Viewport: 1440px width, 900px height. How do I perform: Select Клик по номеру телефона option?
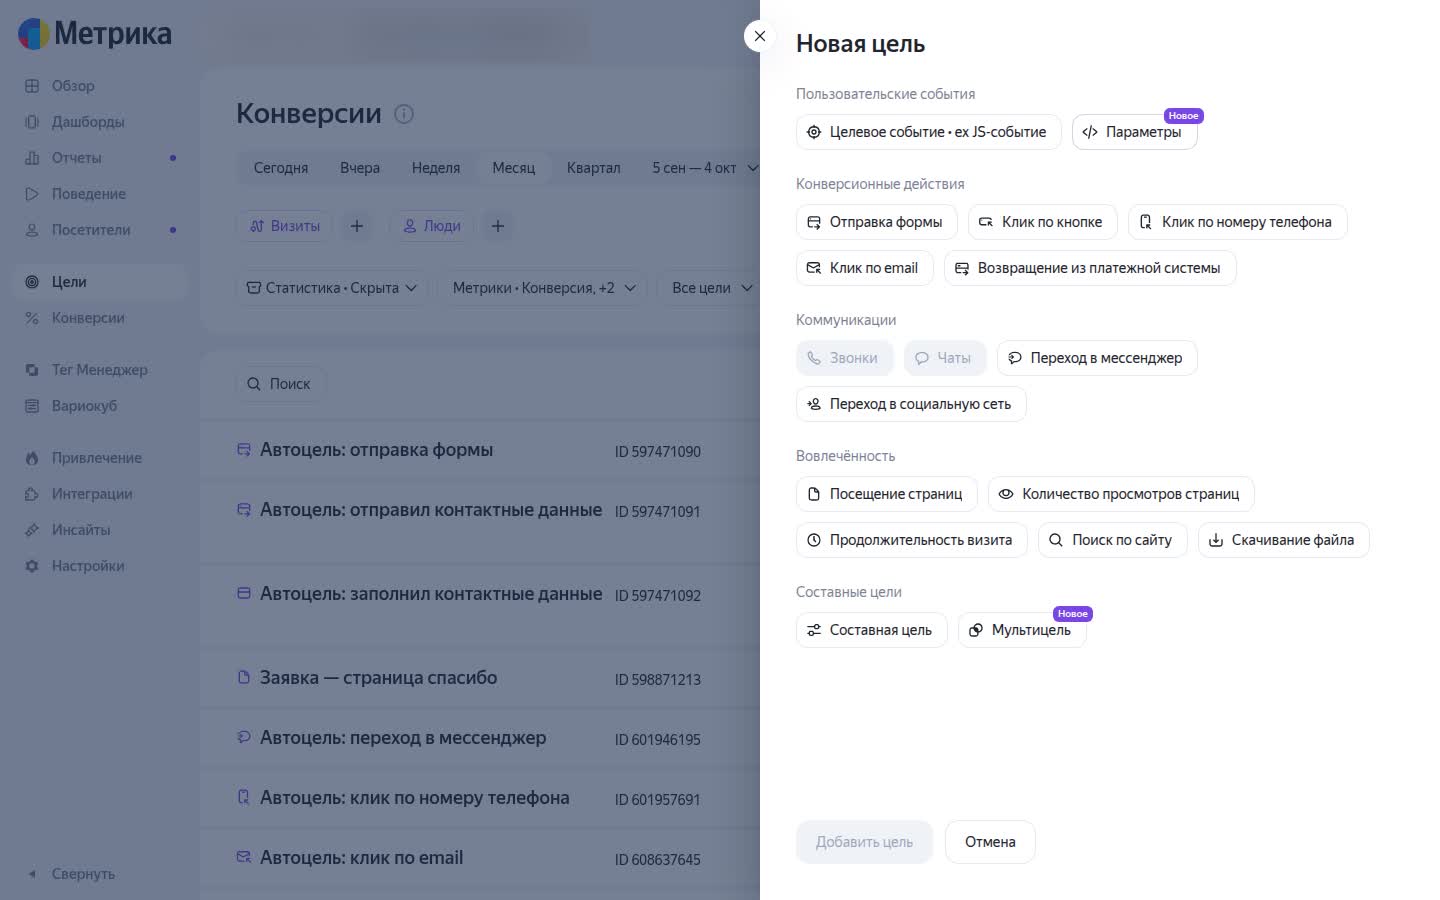(x=1237, y=222)
